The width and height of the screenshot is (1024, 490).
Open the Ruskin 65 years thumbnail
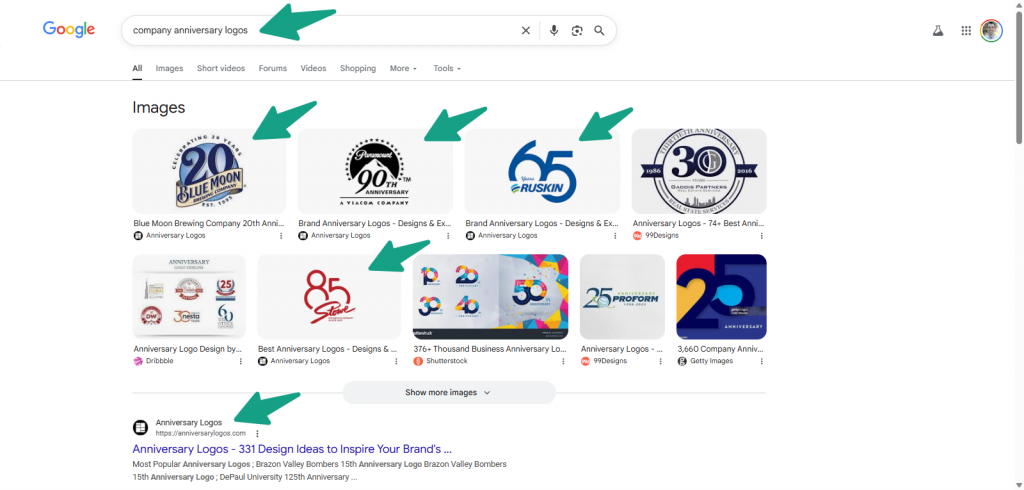[x=542, y=171]
